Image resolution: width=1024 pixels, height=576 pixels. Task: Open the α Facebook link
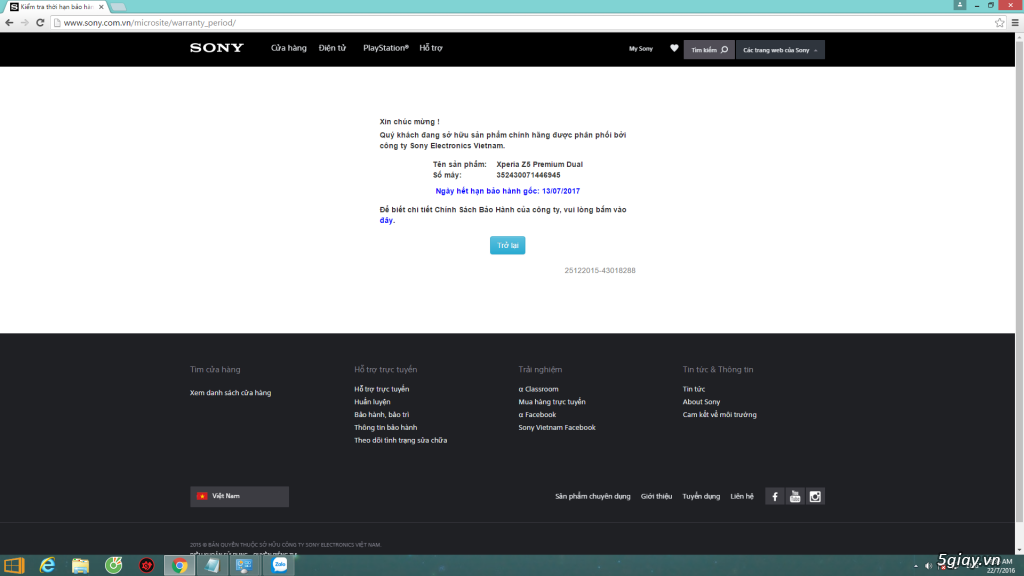pyautogui.click(x=537, y=415)
